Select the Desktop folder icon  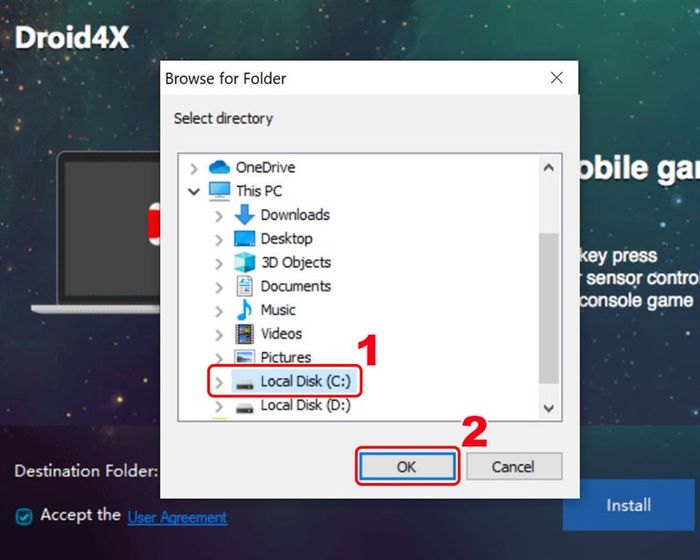(245, 238)
